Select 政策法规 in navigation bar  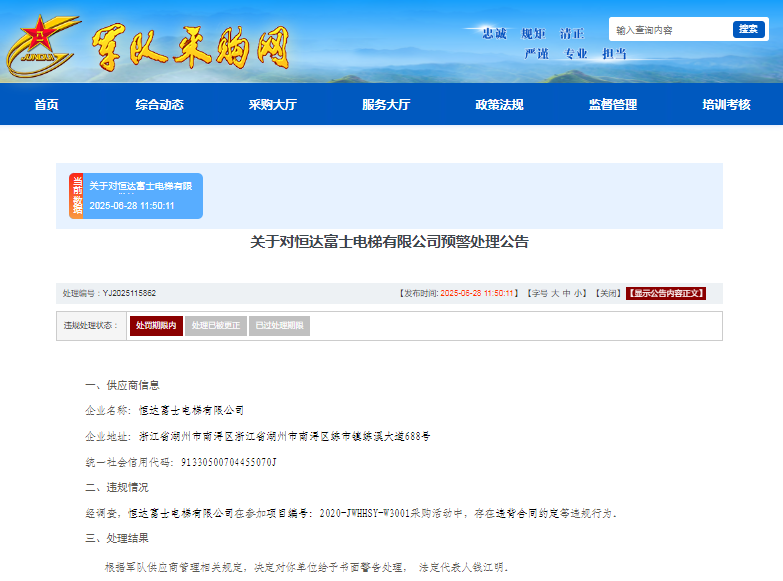tap(499, 104)
